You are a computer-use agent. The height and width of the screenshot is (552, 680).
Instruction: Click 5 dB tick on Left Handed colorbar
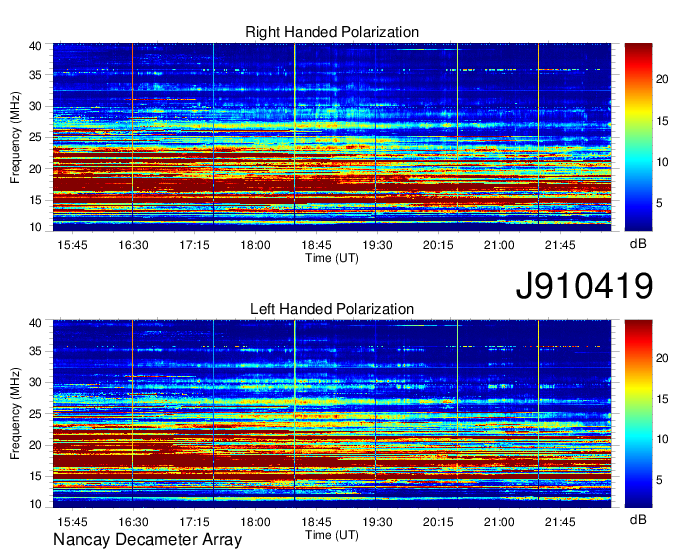coord(659,480)
